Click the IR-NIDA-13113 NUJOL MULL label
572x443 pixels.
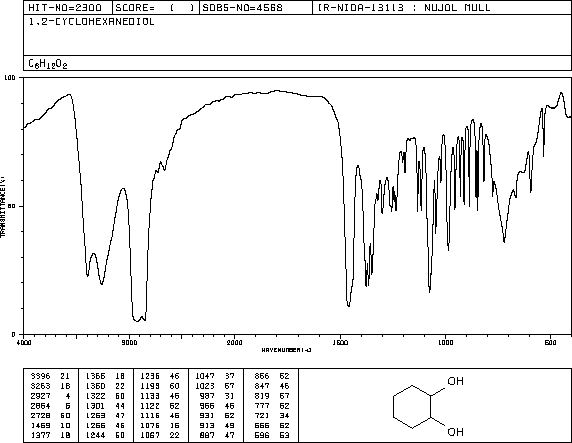click(x=404, y=8)
